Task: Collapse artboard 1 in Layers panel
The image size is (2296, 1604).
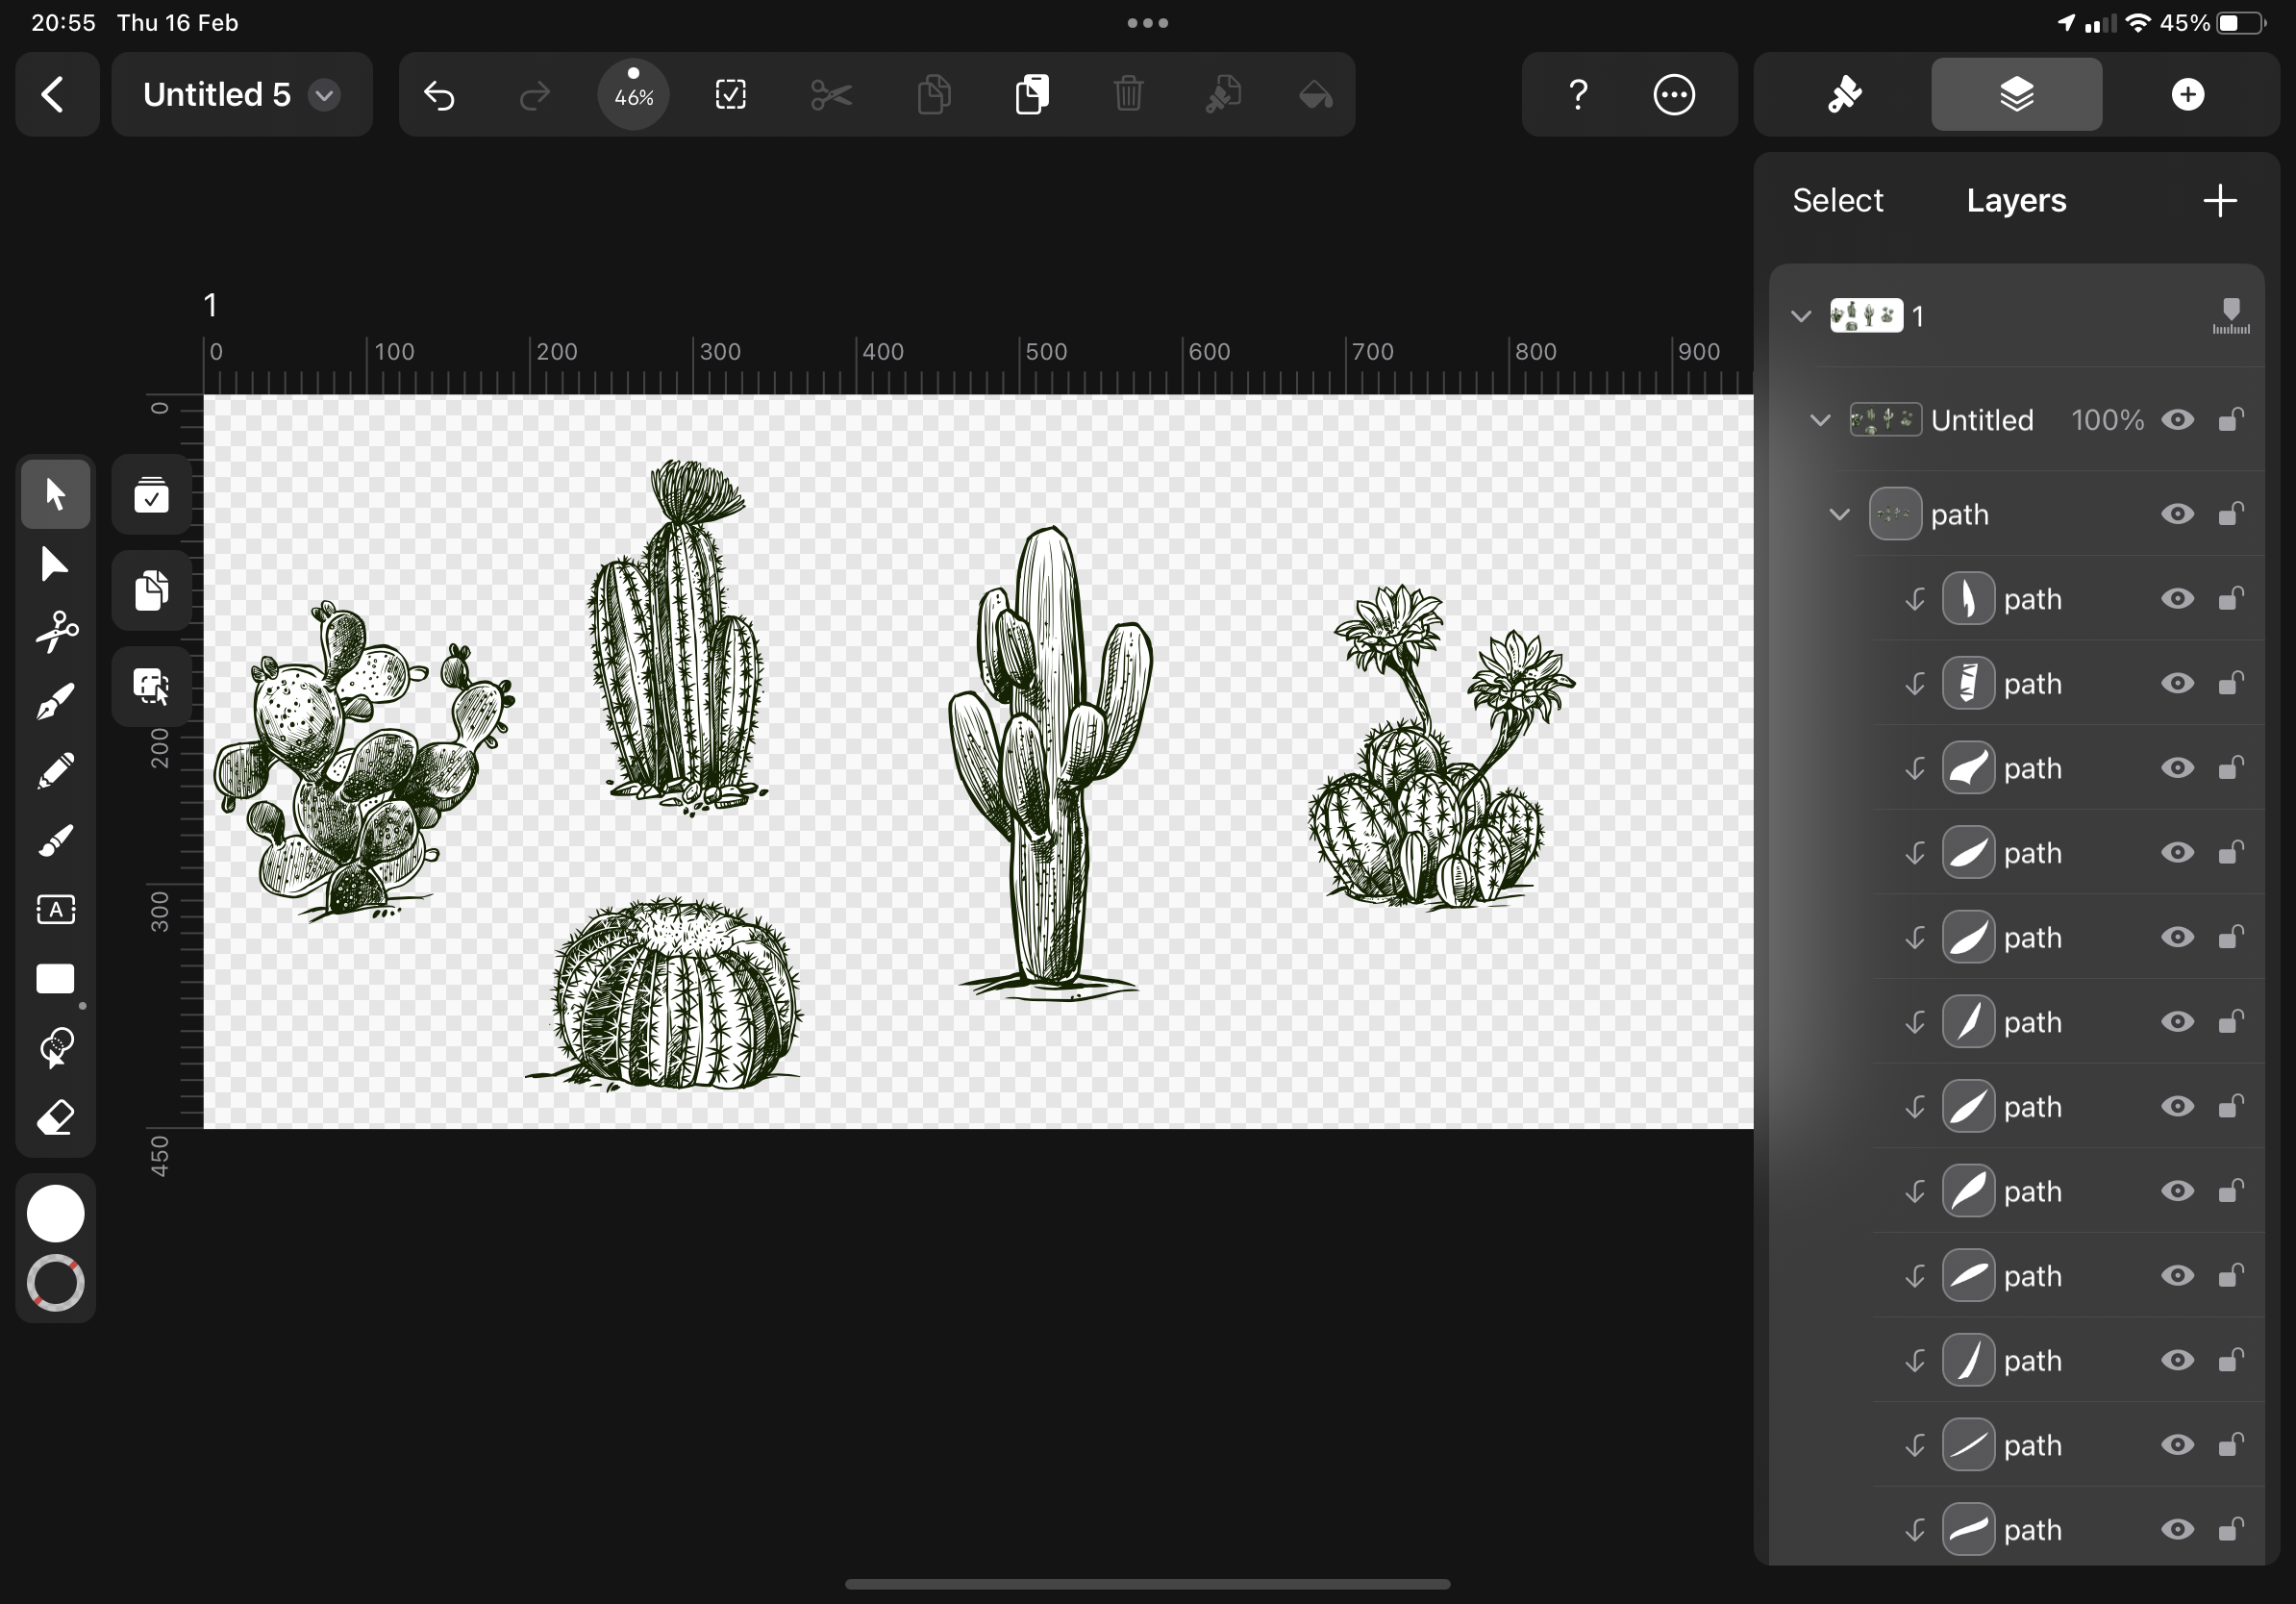Action: click(x=1801, y=317)
